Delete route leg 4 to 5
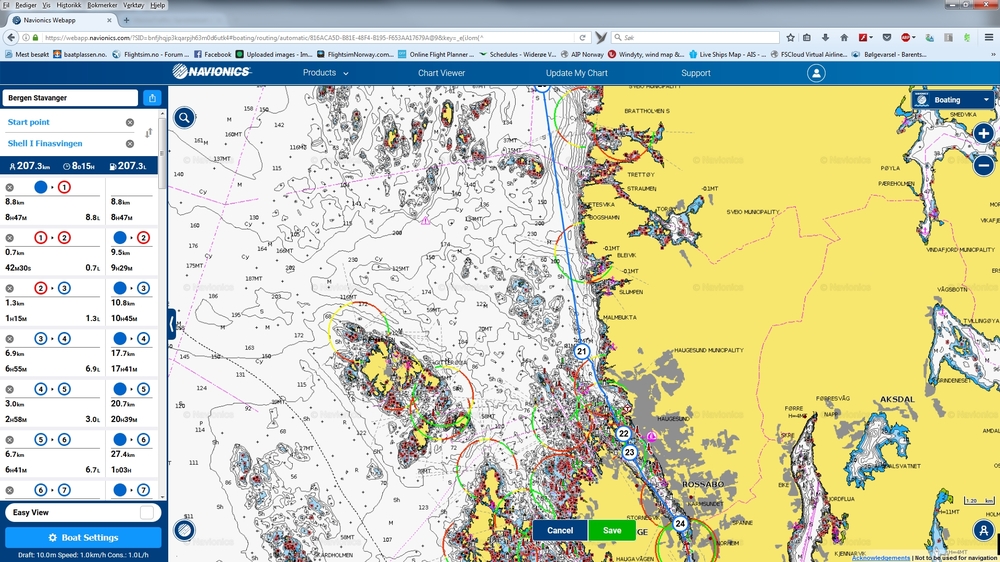 pos(10,389)
